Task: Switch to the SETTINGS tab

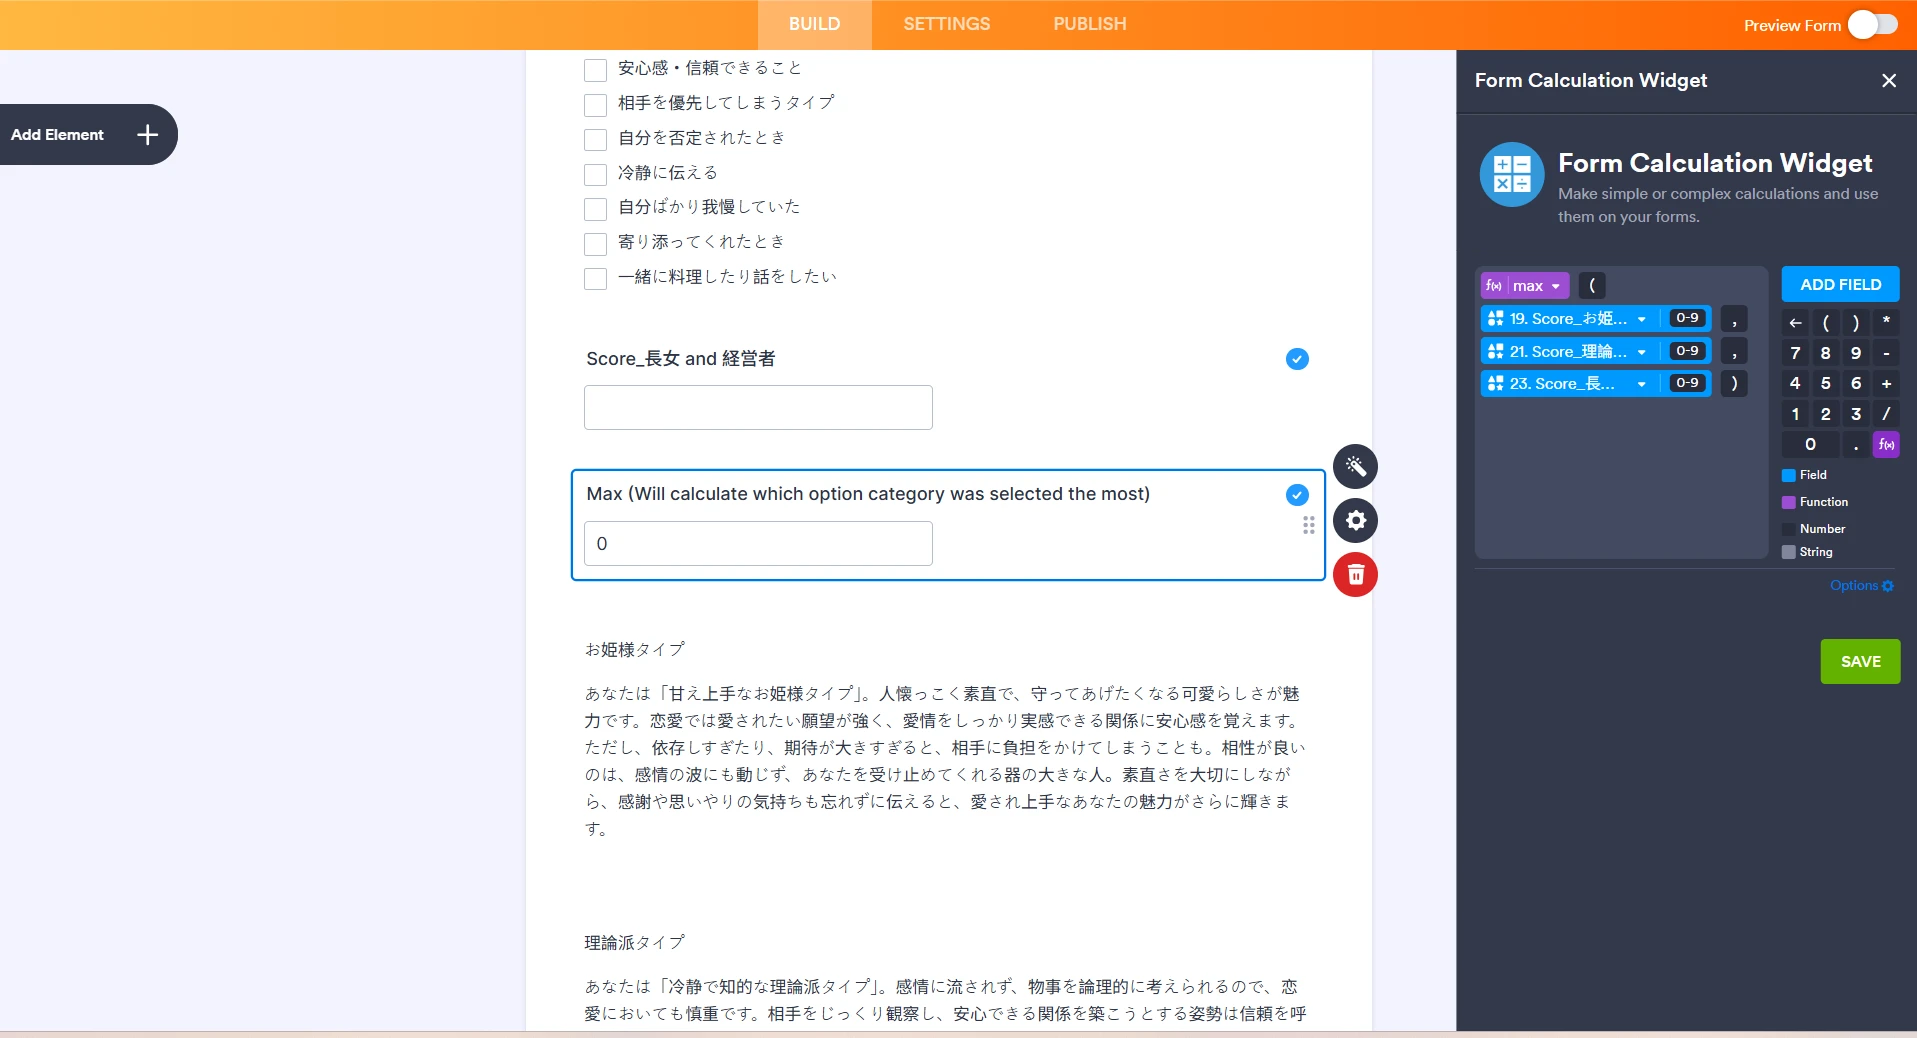Action: pos(946,24)
